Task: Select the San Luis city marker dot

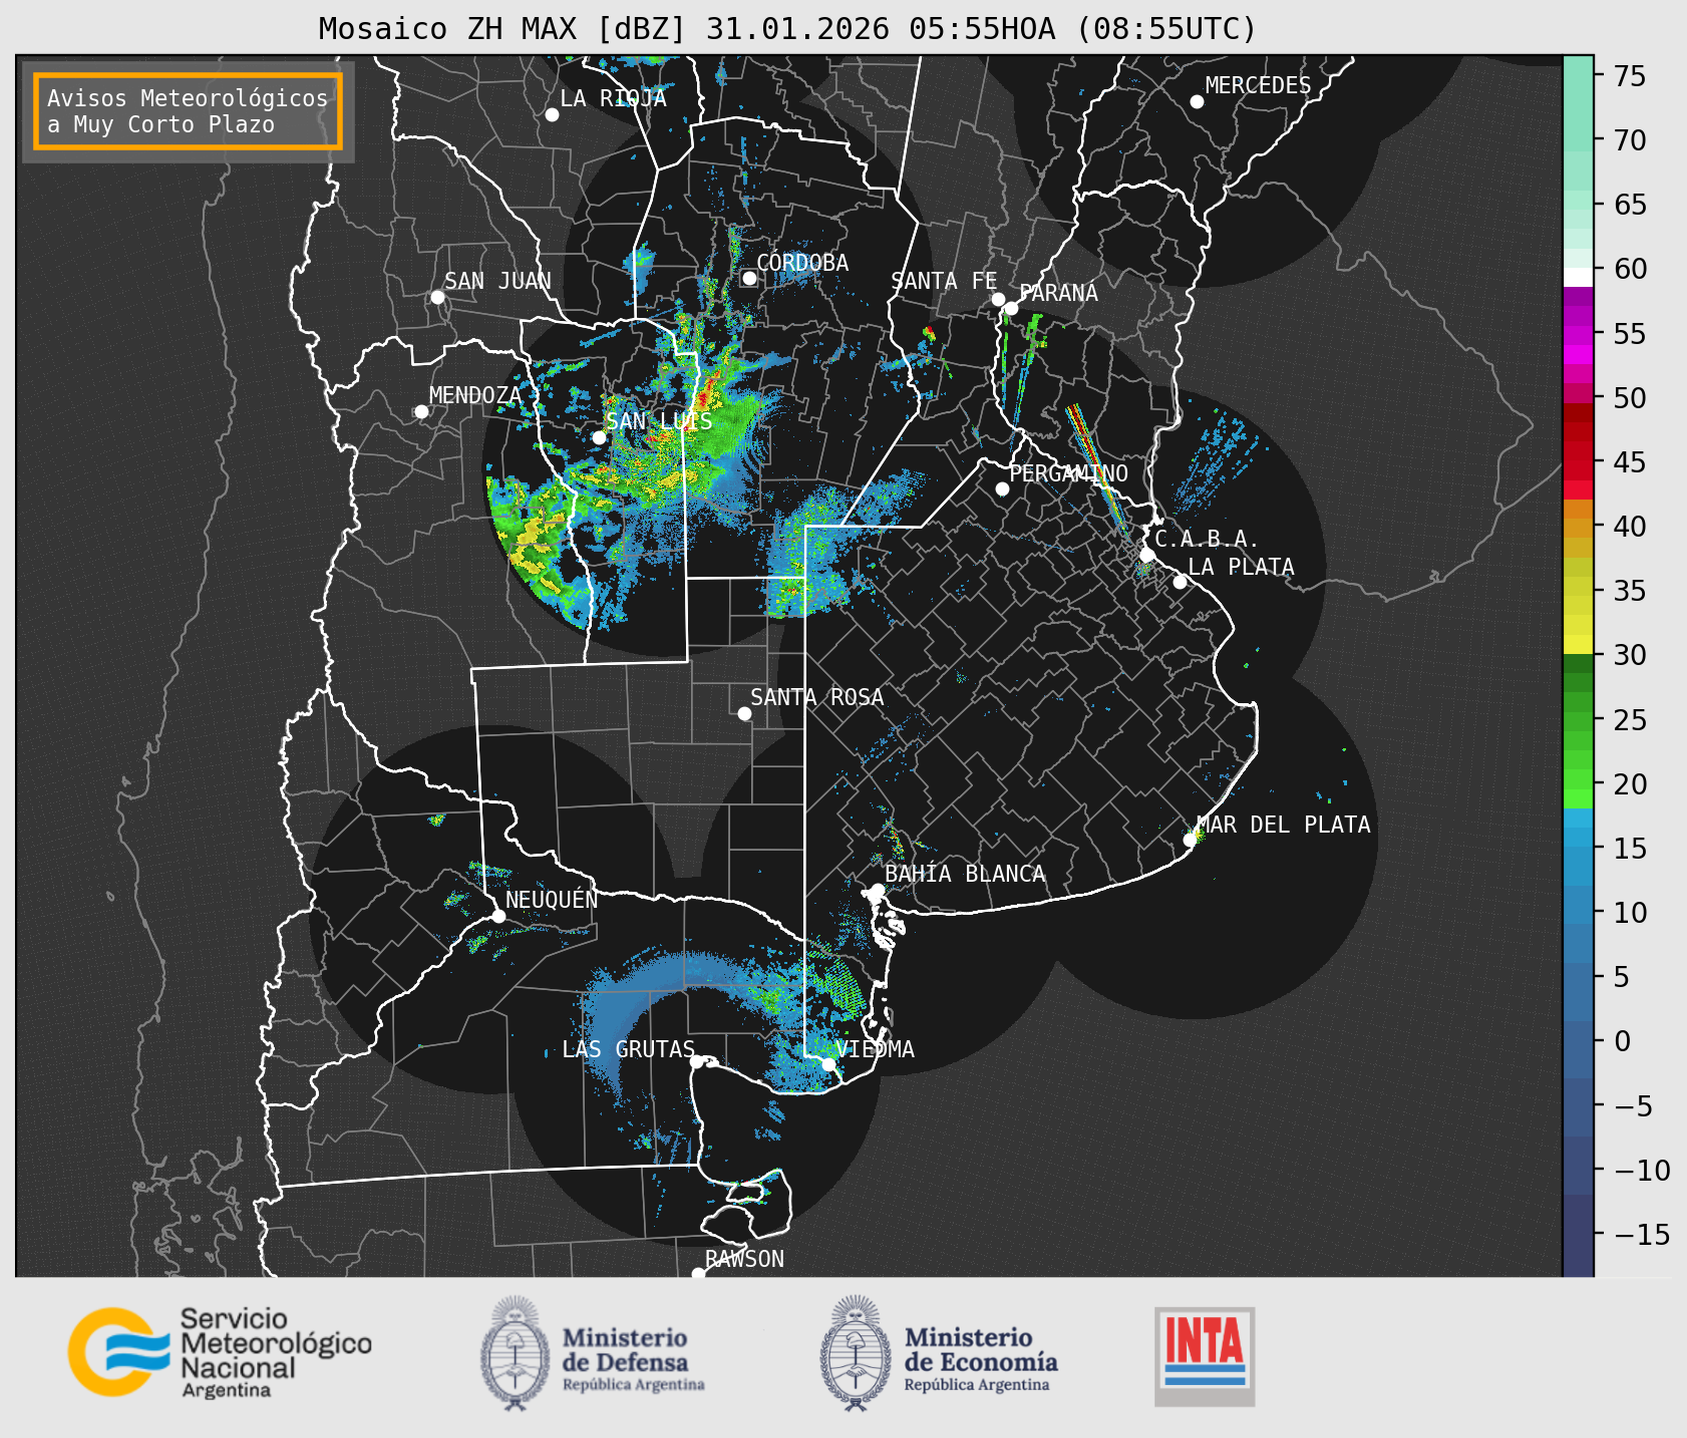Action: 599,438
